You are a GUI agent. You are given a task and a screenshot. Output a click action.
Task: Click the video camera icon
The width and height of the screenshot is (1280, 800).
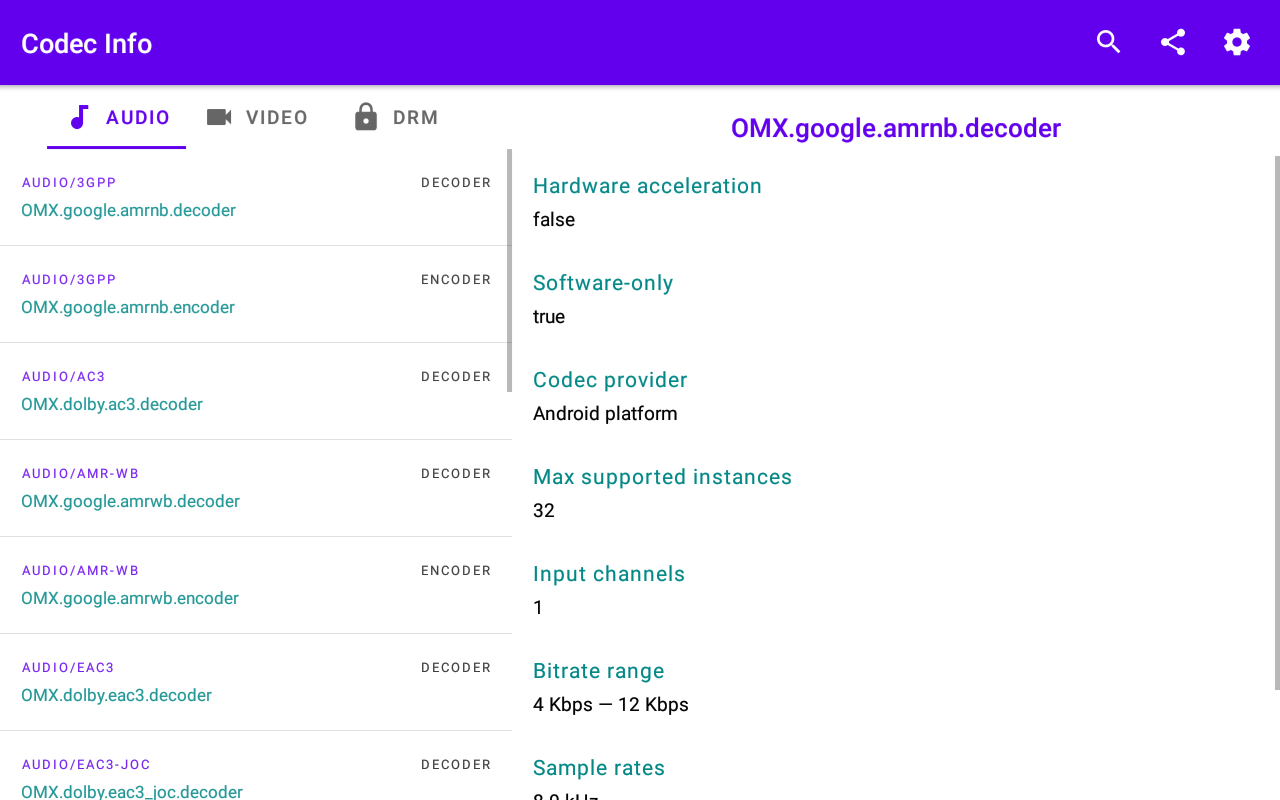219,118
